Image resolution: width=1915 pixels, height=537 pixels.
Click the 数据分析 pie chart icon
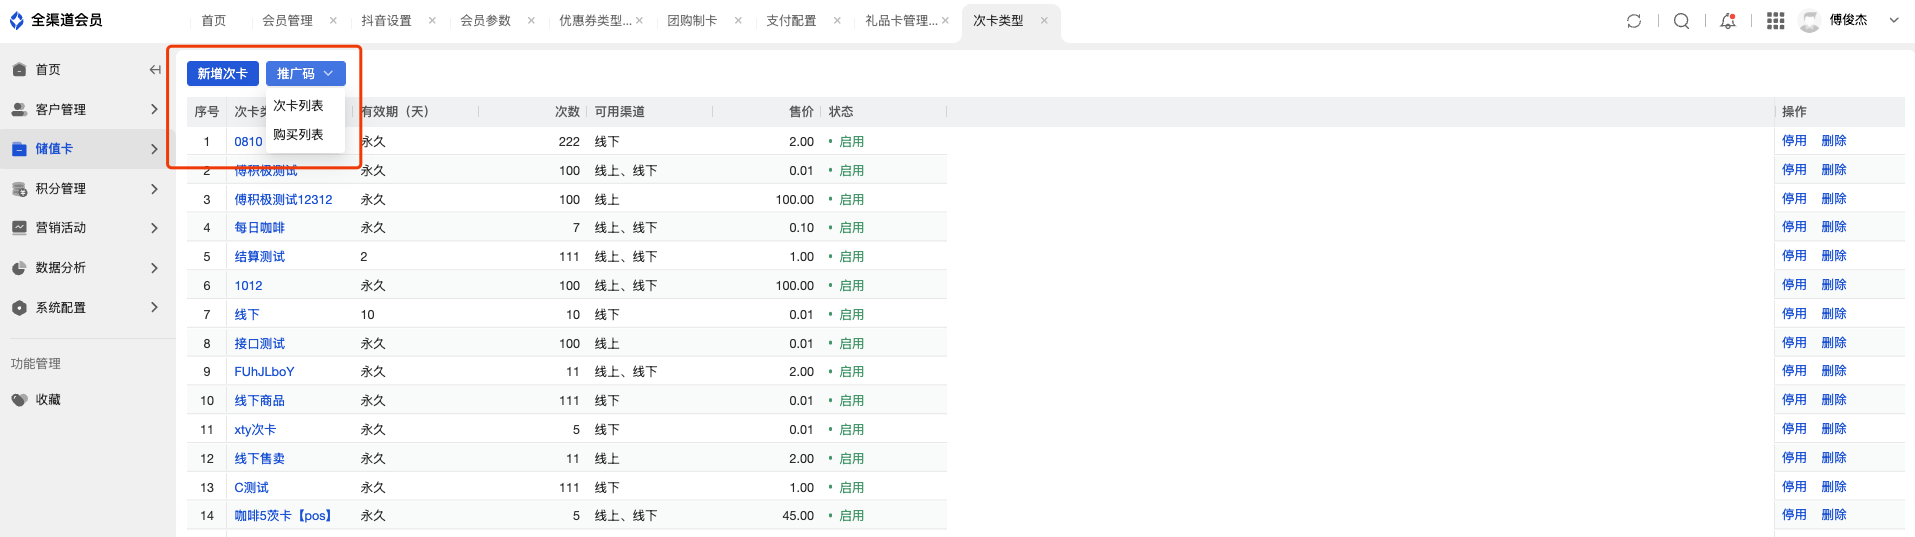coord(19,268)
